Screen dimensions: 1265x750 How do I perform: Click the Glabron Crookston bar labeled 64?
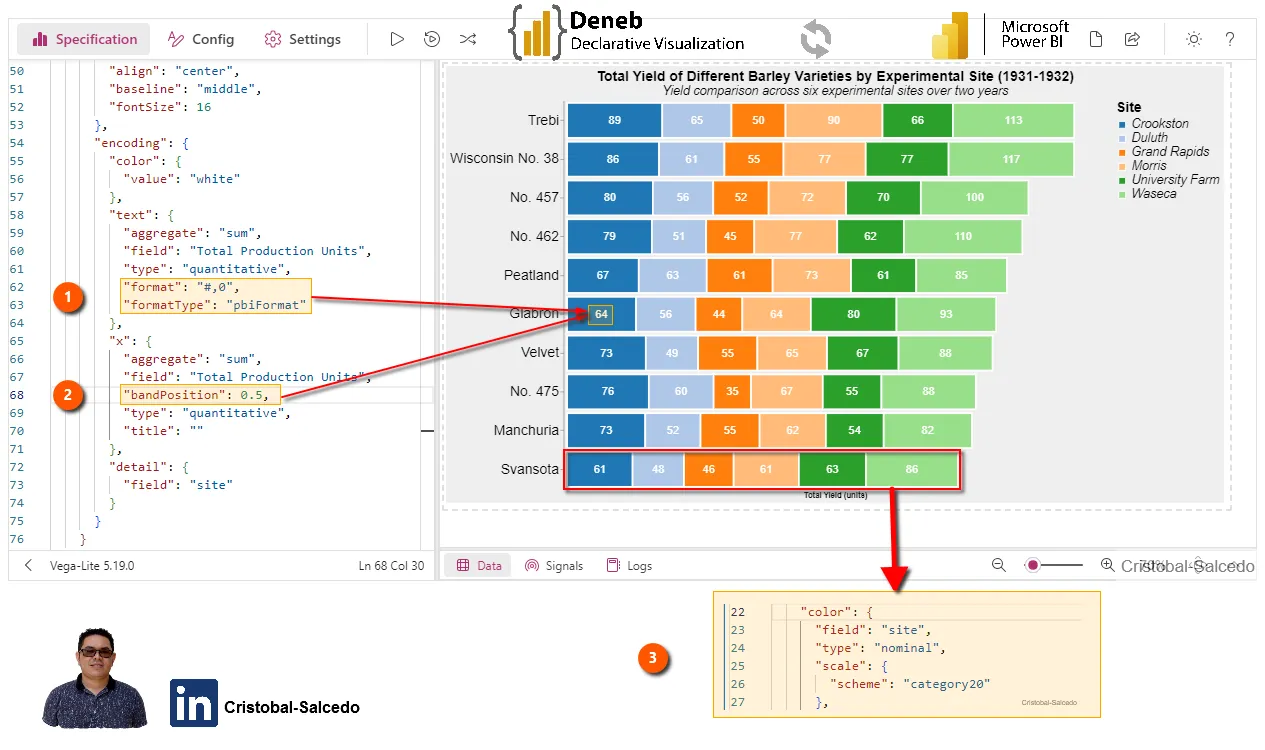[x=600, y=314]
